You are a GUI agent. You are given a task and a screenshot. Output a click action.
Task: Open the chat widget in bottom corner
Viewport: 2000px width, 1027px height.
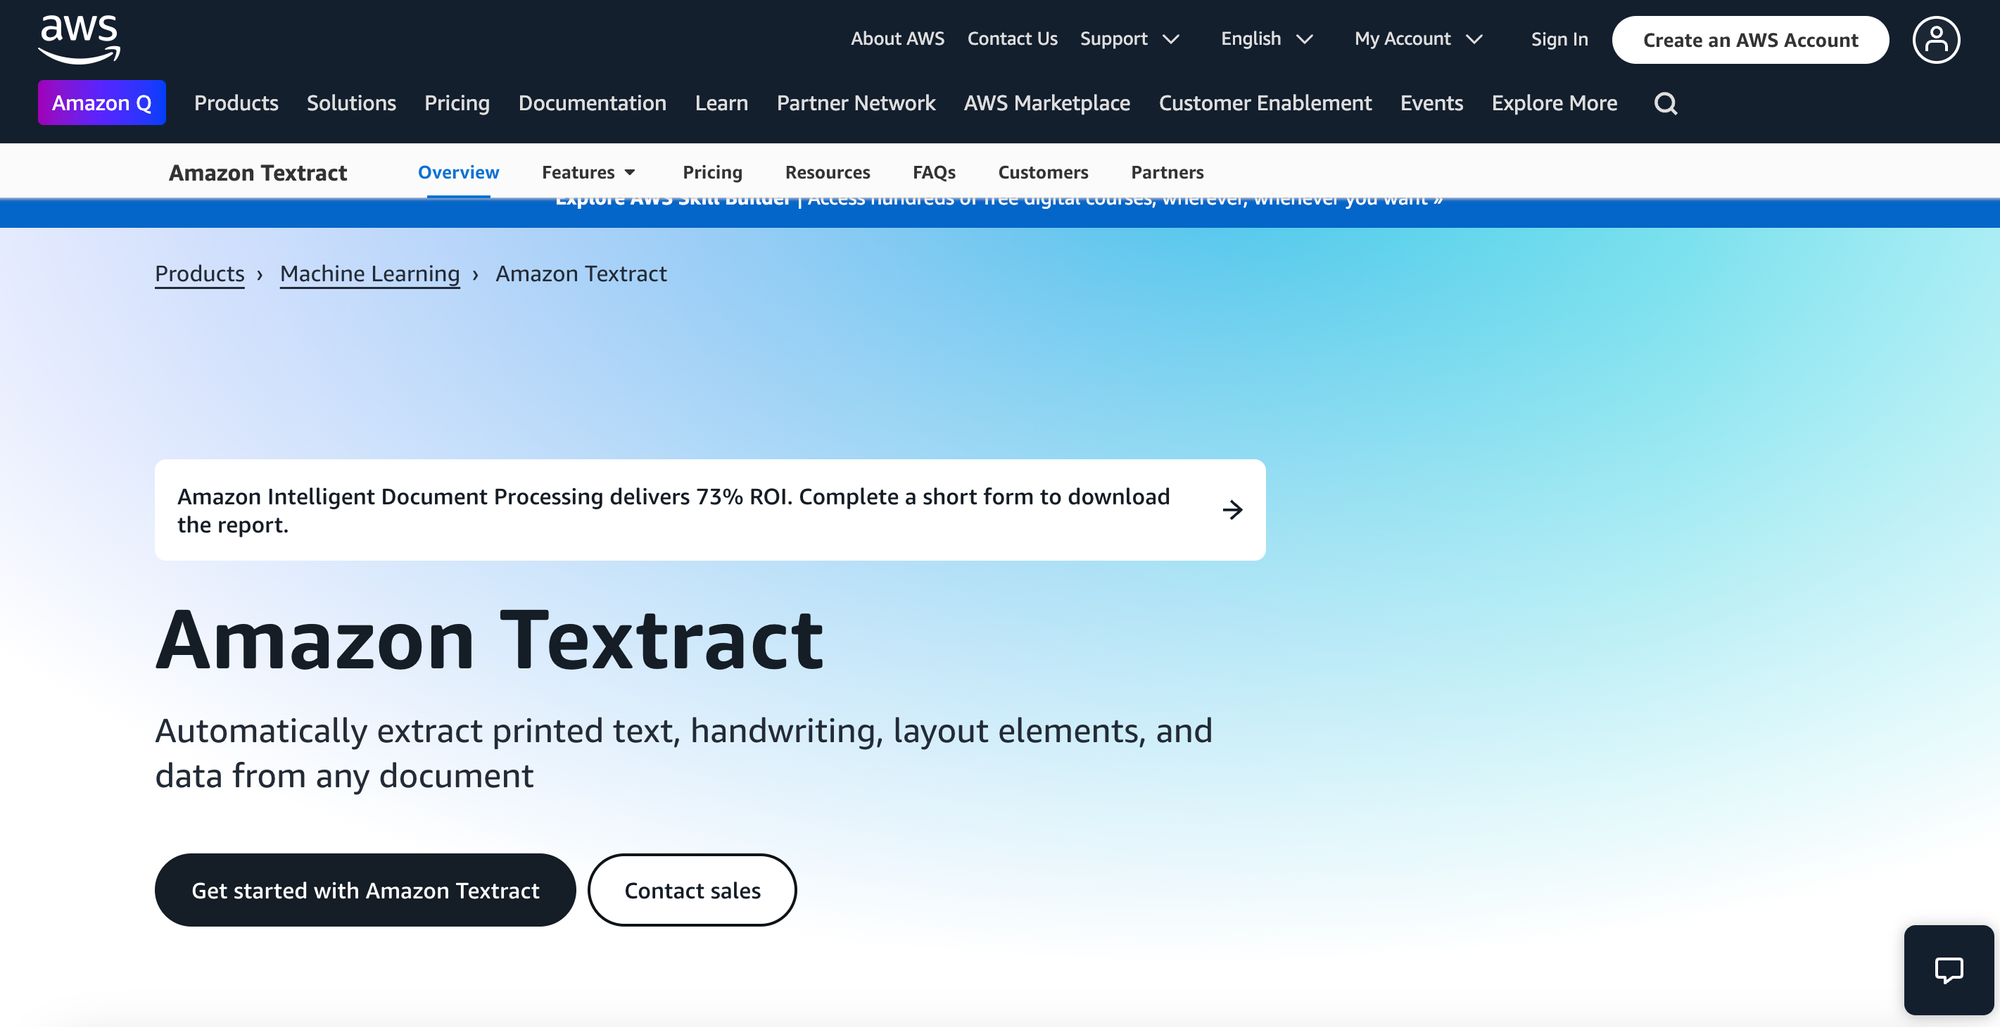(x=1948, y=969)
